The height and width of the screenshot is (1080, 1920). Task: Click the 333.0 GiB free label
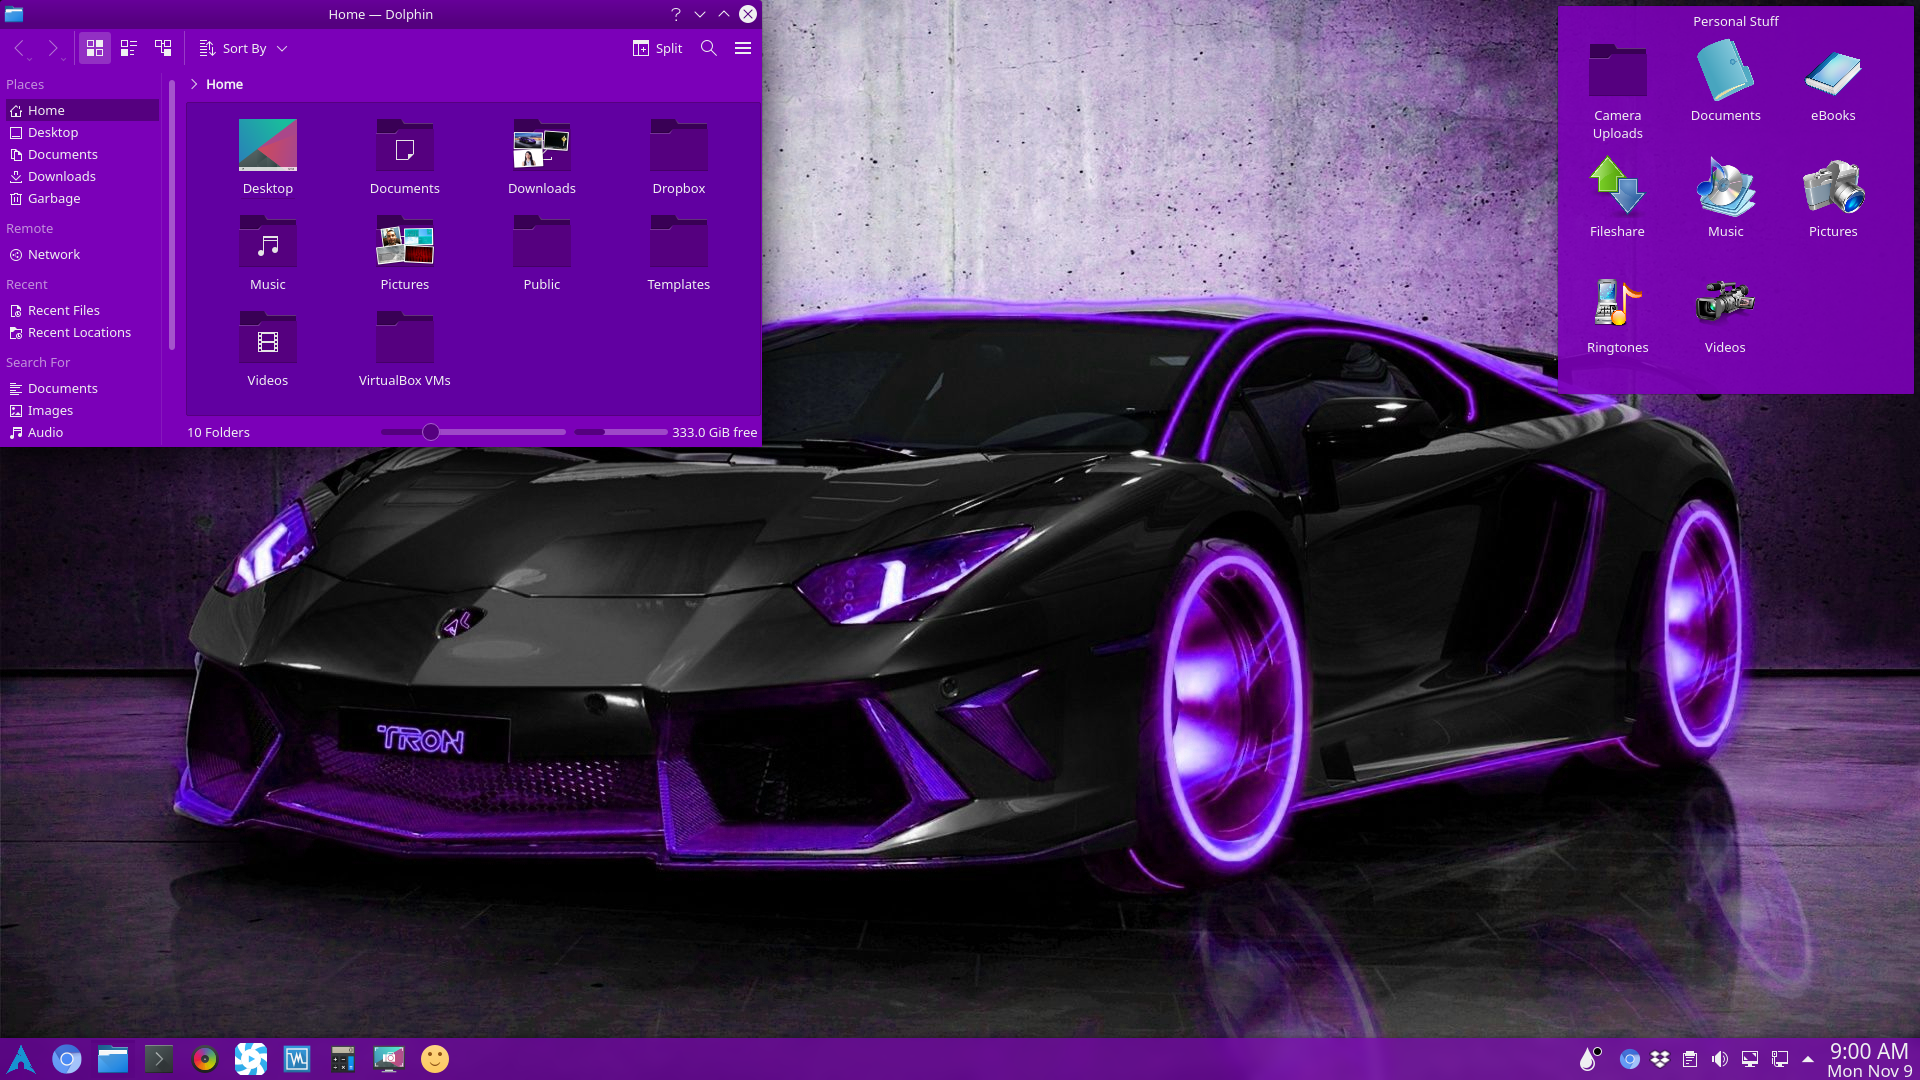714,432
